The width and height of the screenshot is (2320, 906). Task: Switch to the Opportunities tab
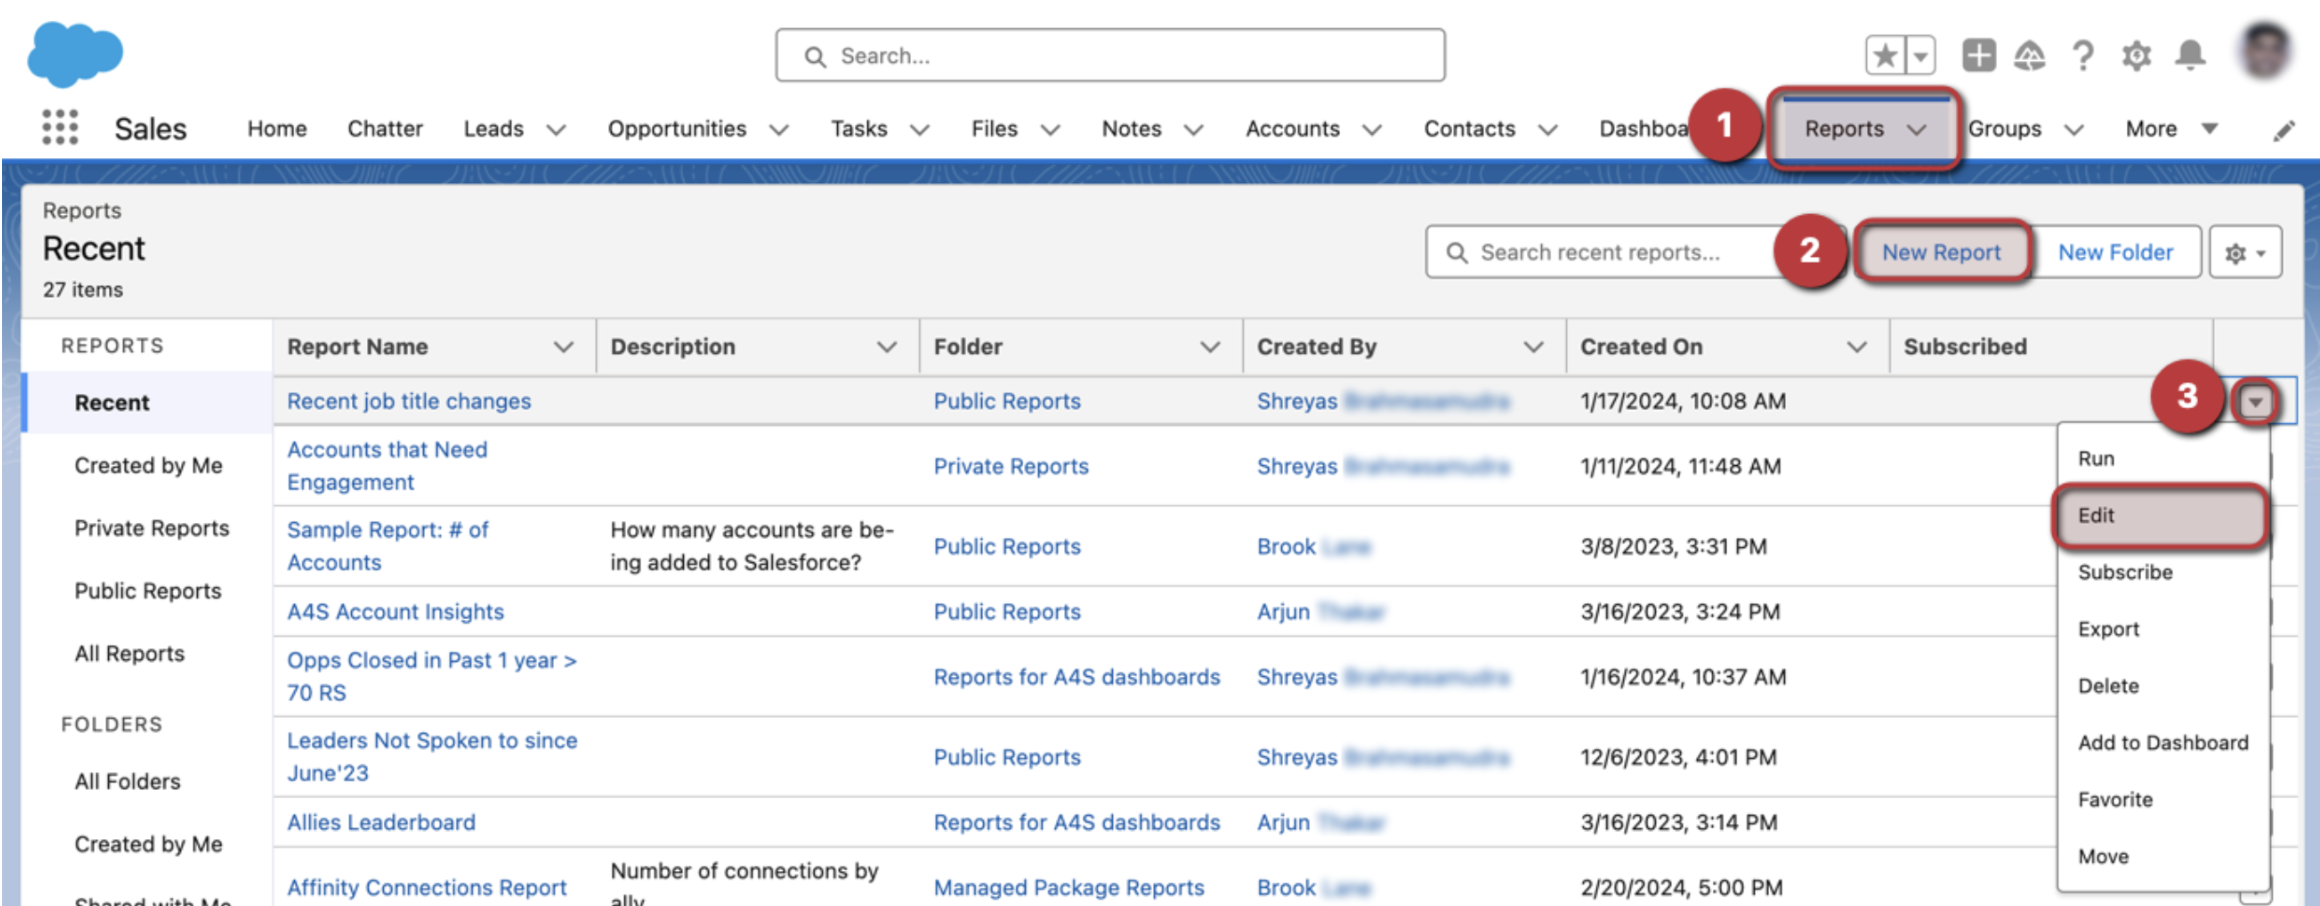point(676,128)
